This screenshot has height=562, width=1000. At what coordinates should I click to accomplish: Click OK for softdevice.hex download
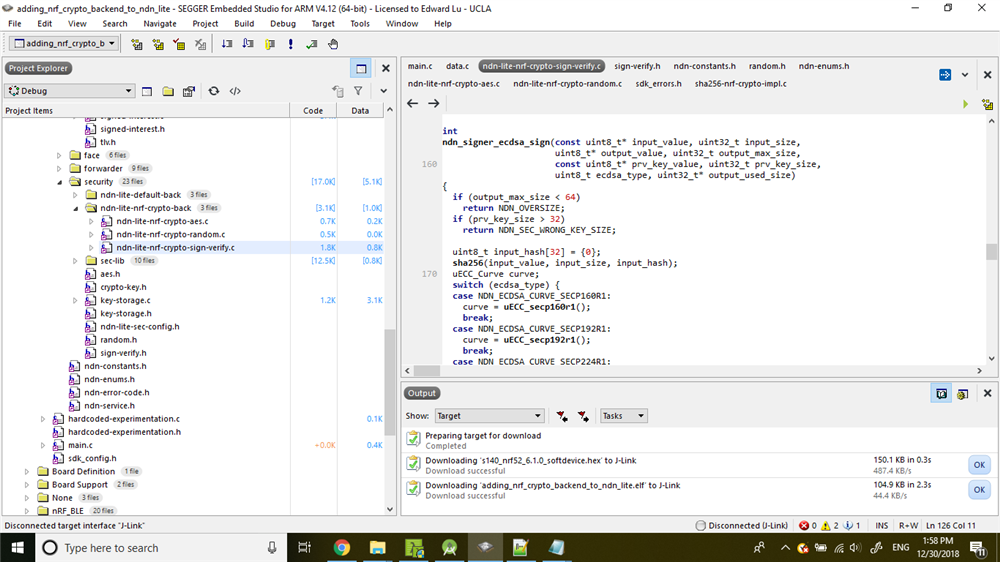979,465
